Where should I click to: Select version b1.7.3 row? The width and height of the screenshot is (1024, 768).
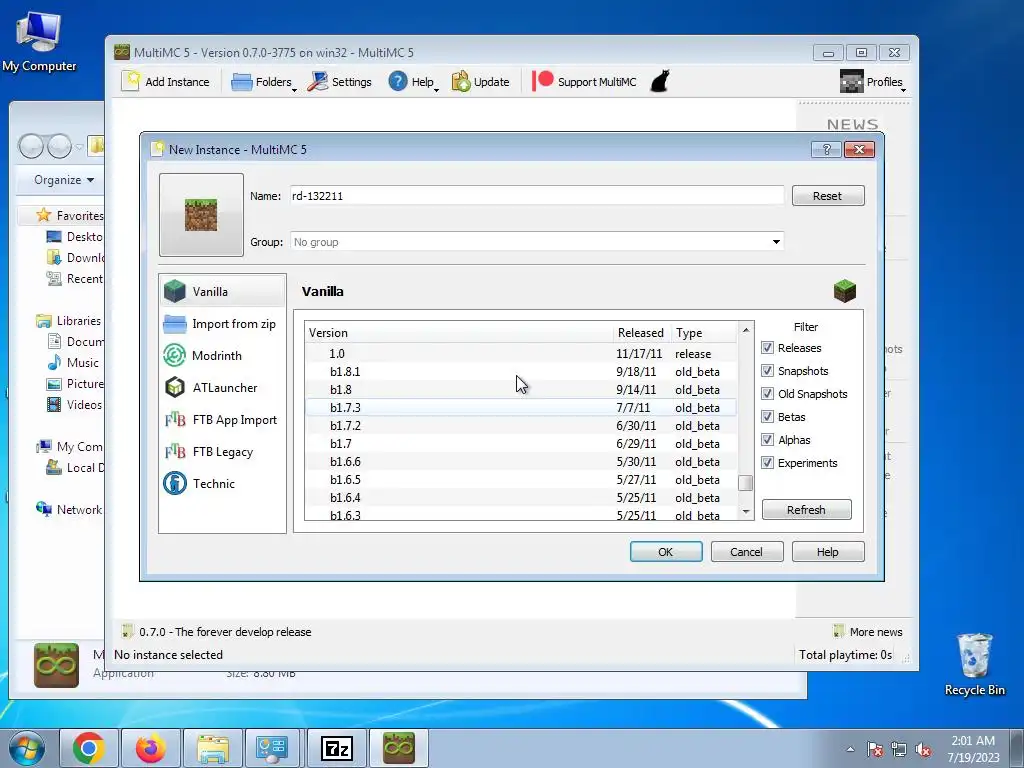click(x=521, y=408)
